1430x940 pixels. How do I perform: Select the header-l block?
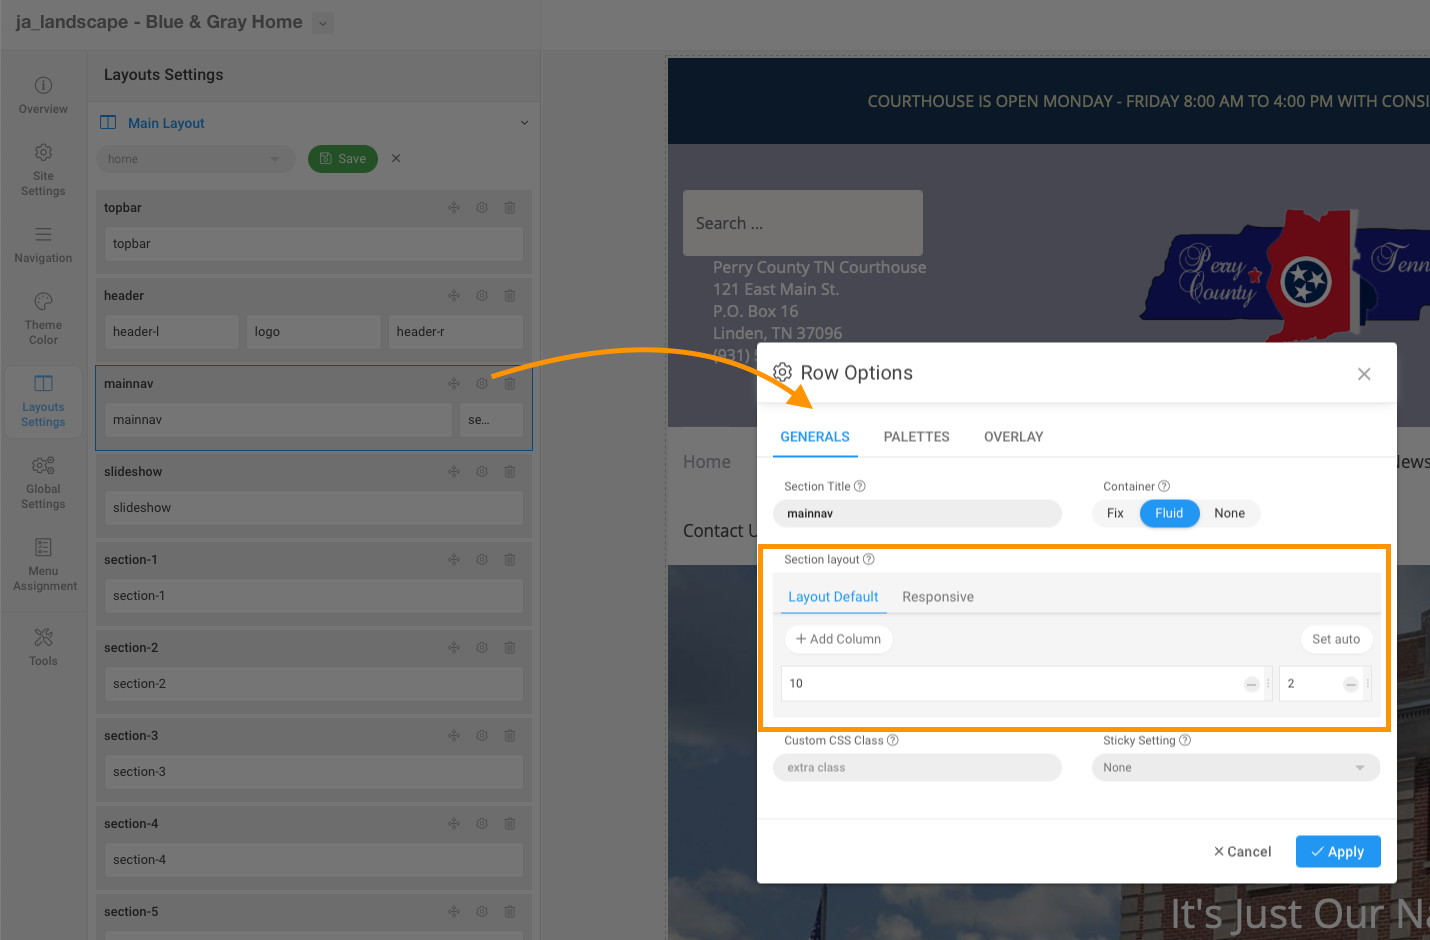(x=172, y=332)
